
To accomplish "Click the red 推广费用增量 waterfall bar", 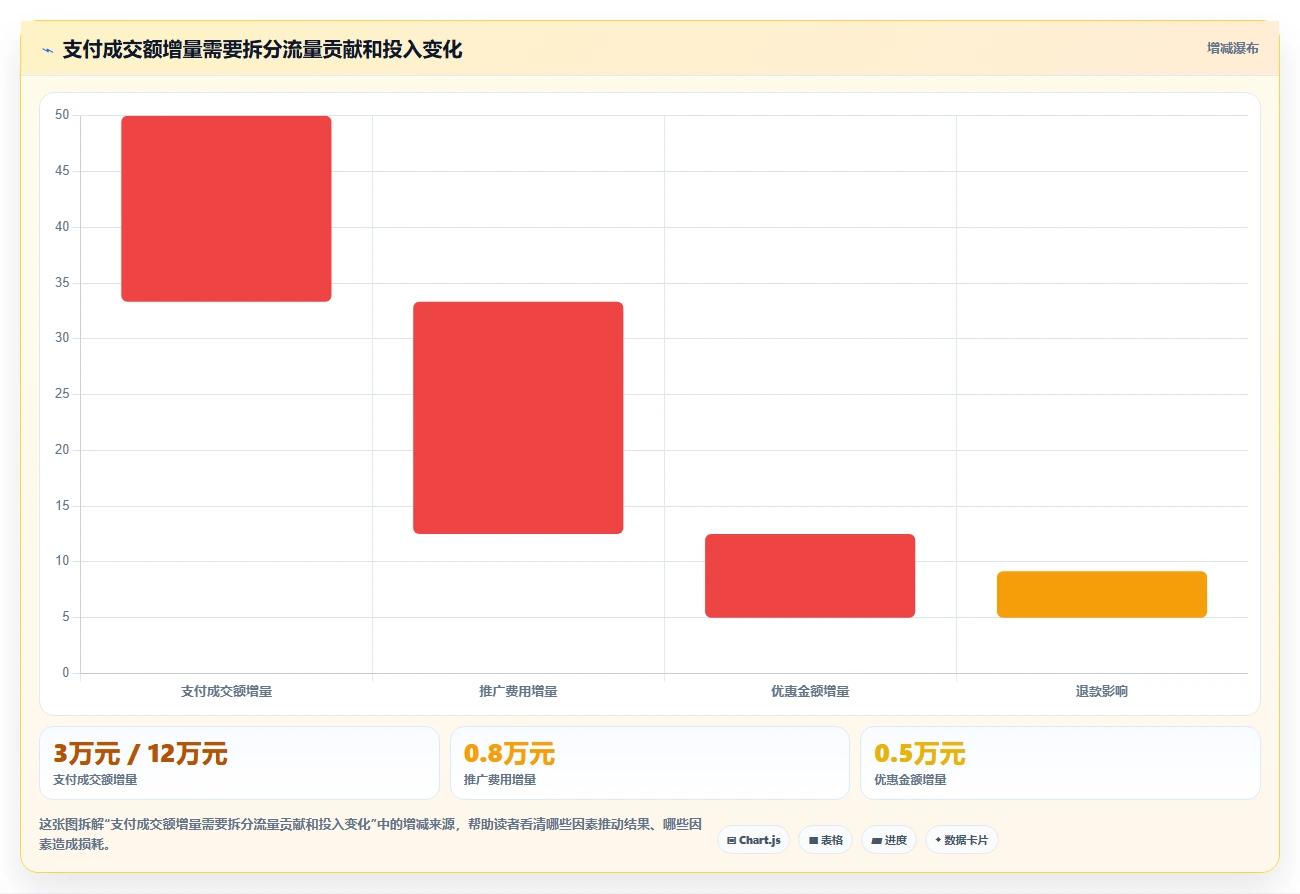I will click(x=518, y=418).
